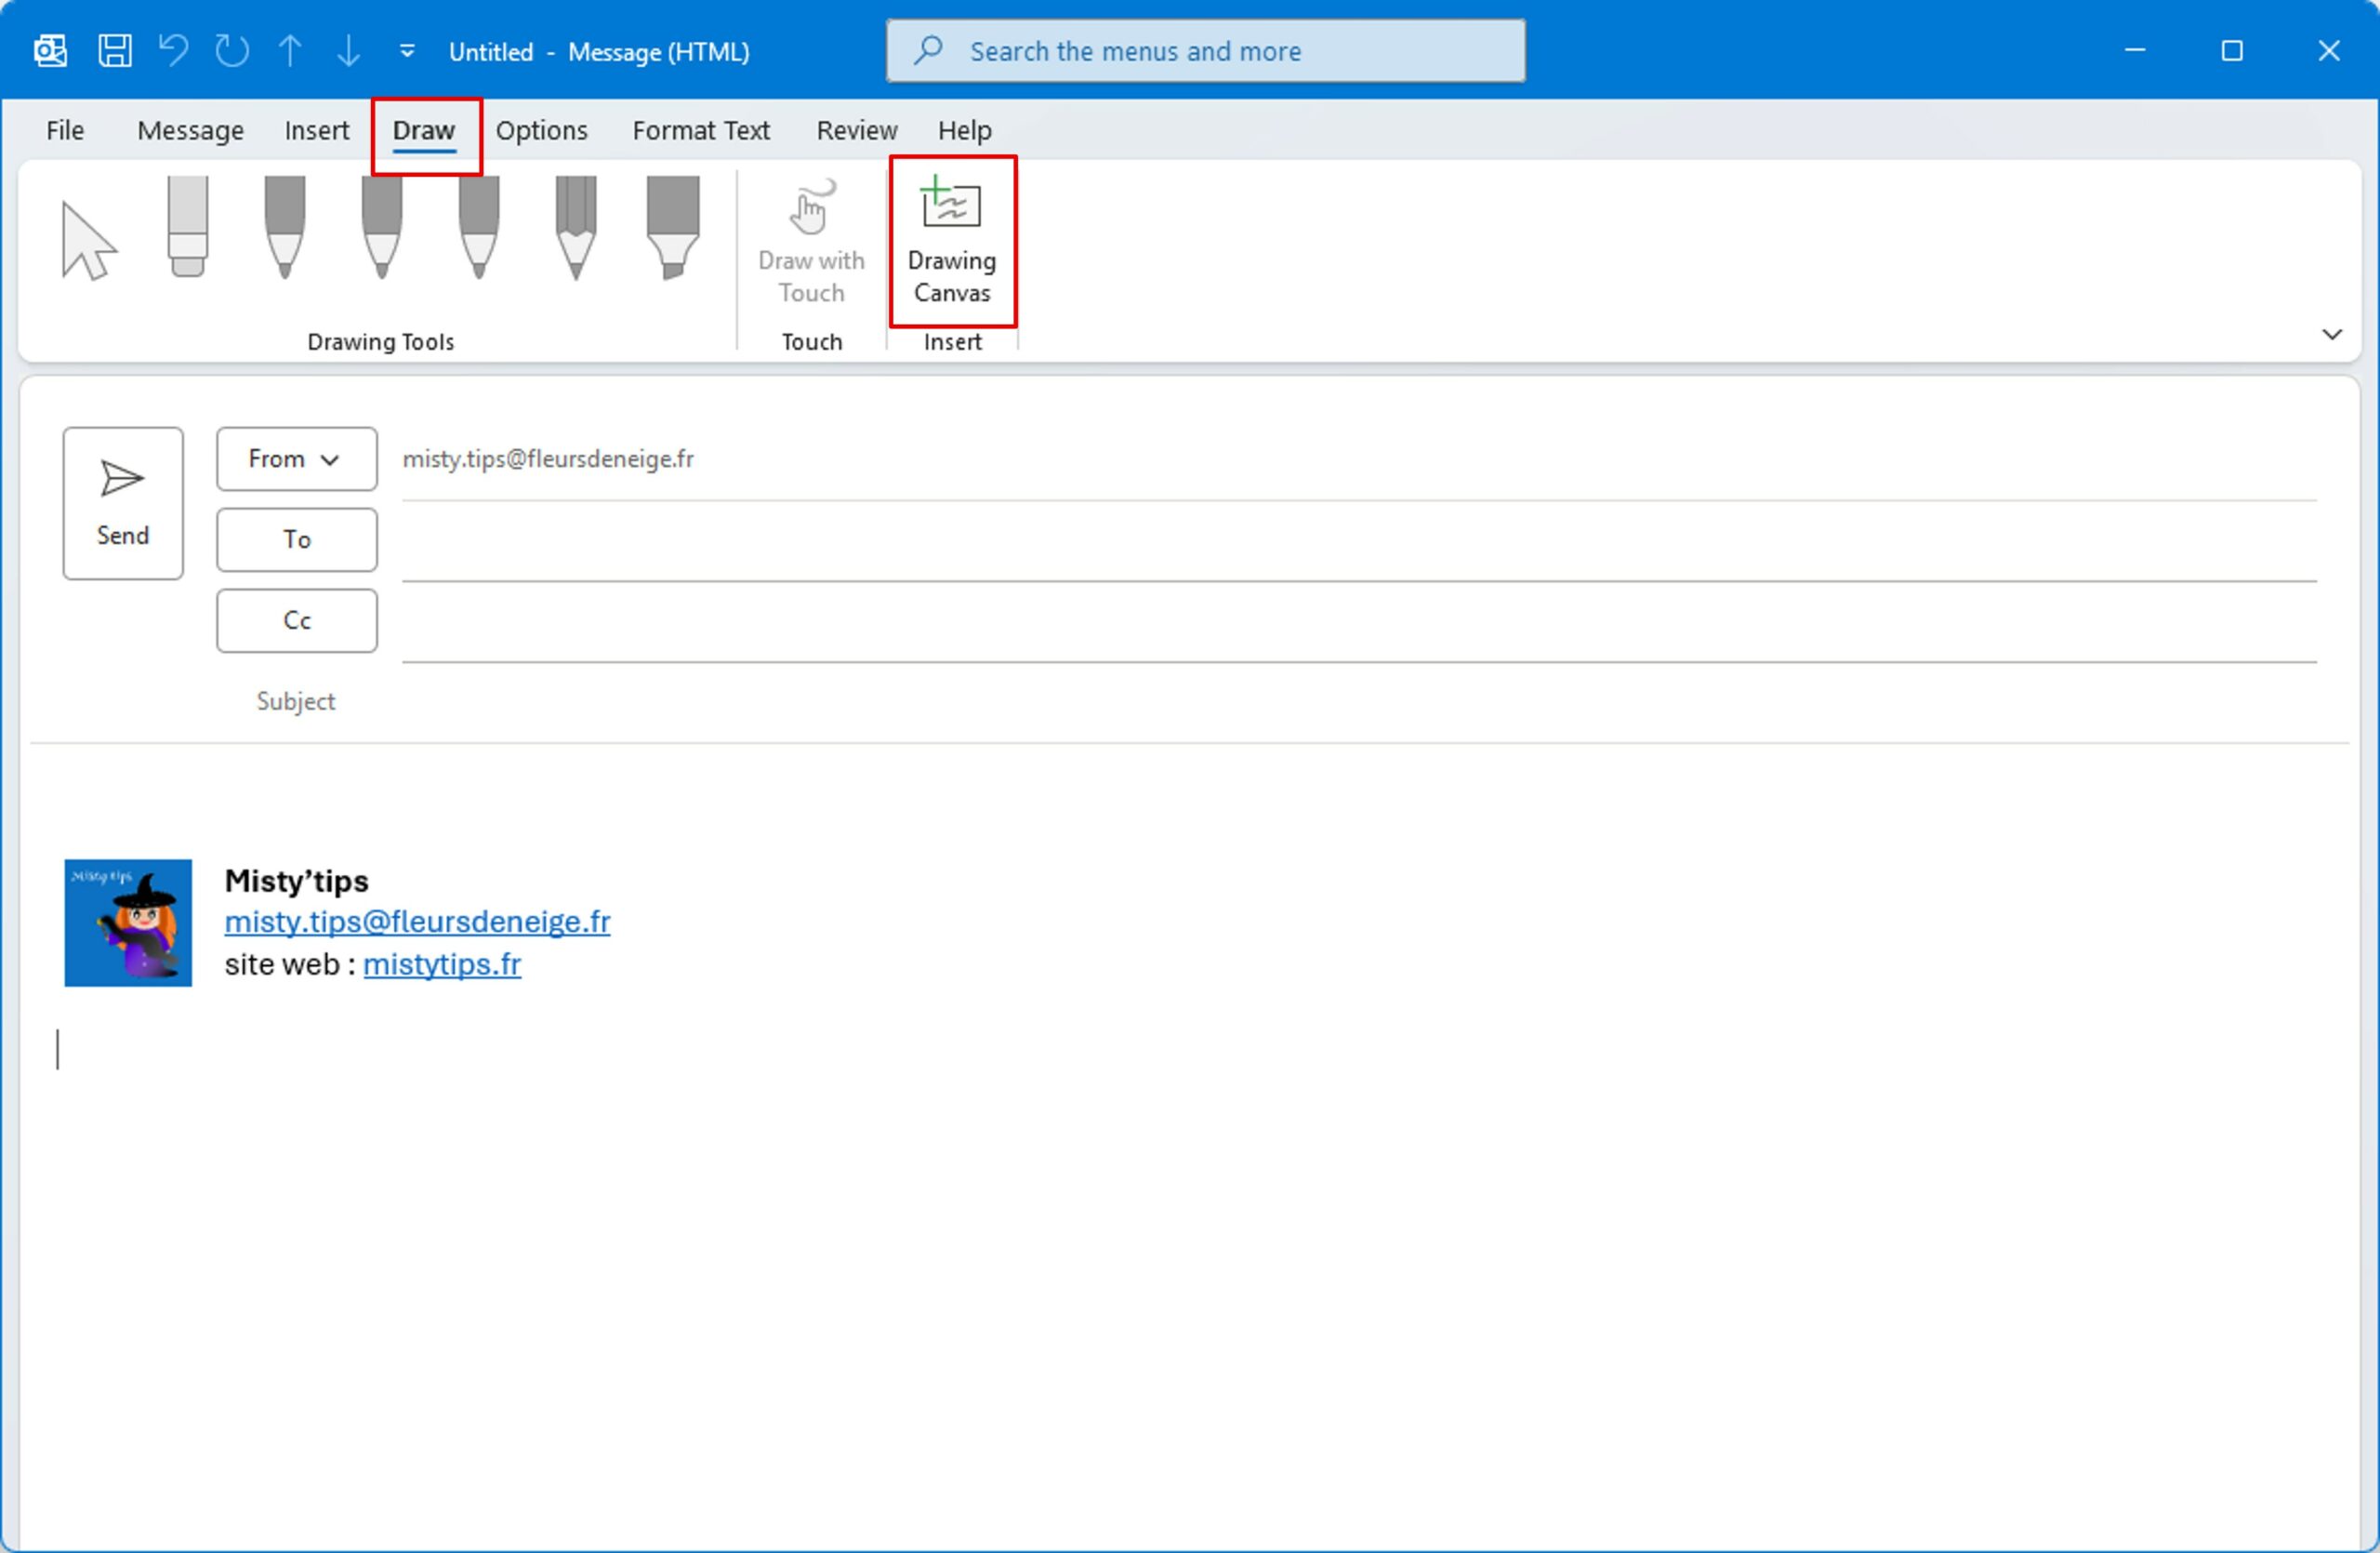Choose the Select arrow cursor tool

tap(89, 240)
